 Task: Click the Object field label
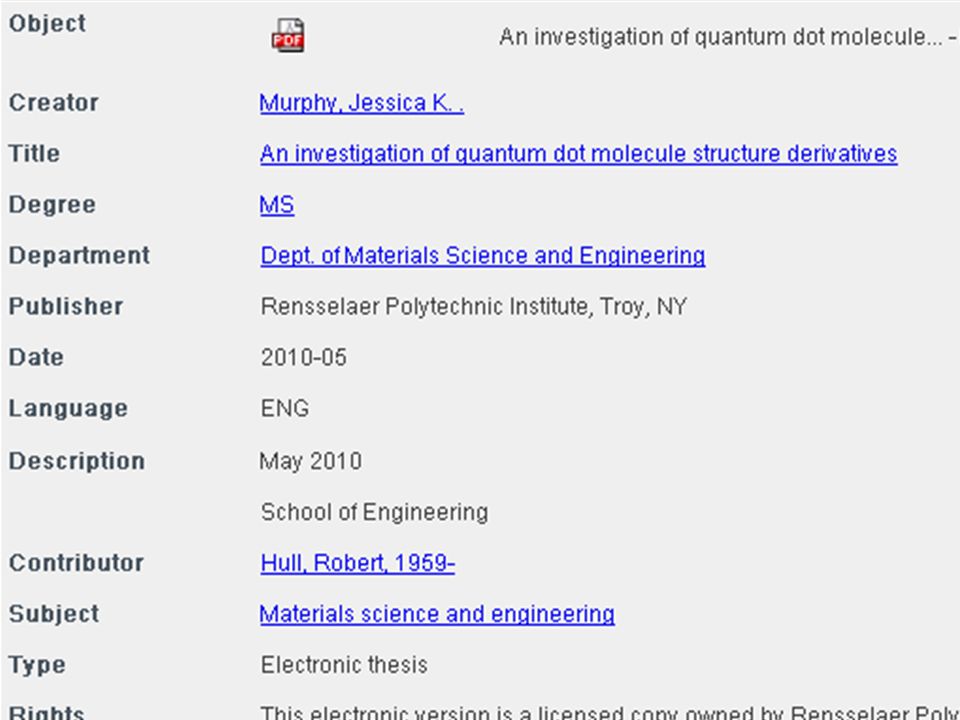(47, 23)
